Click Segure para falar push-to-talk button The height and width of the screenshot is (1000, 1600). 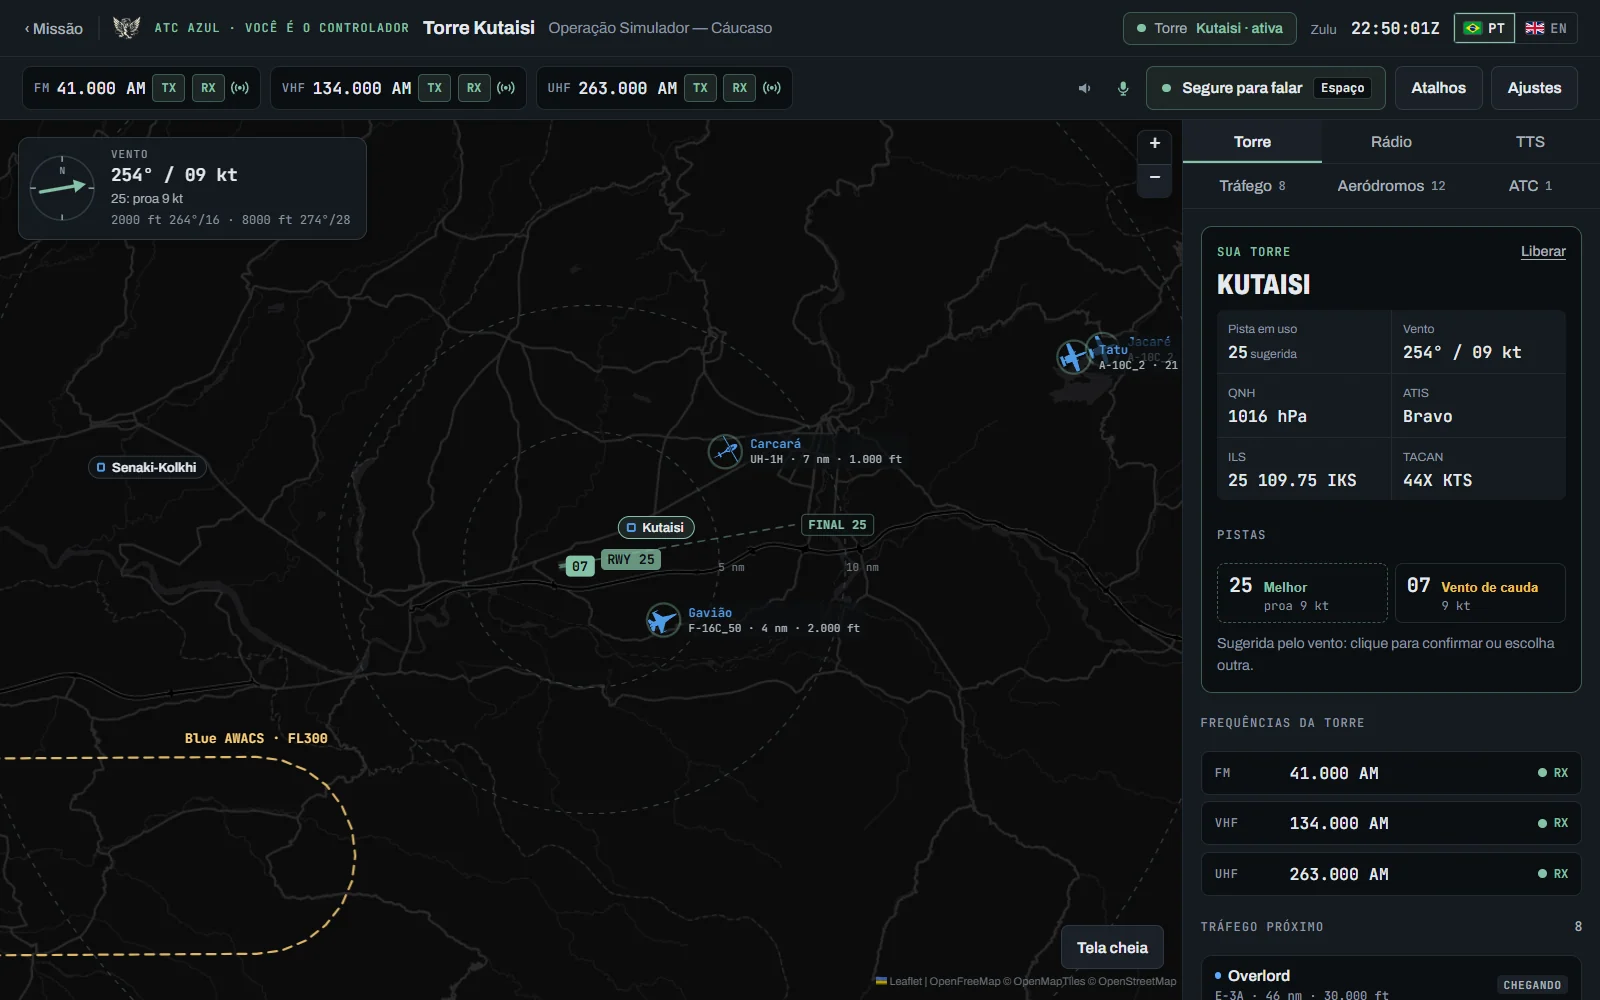[x=1266, y=88]
